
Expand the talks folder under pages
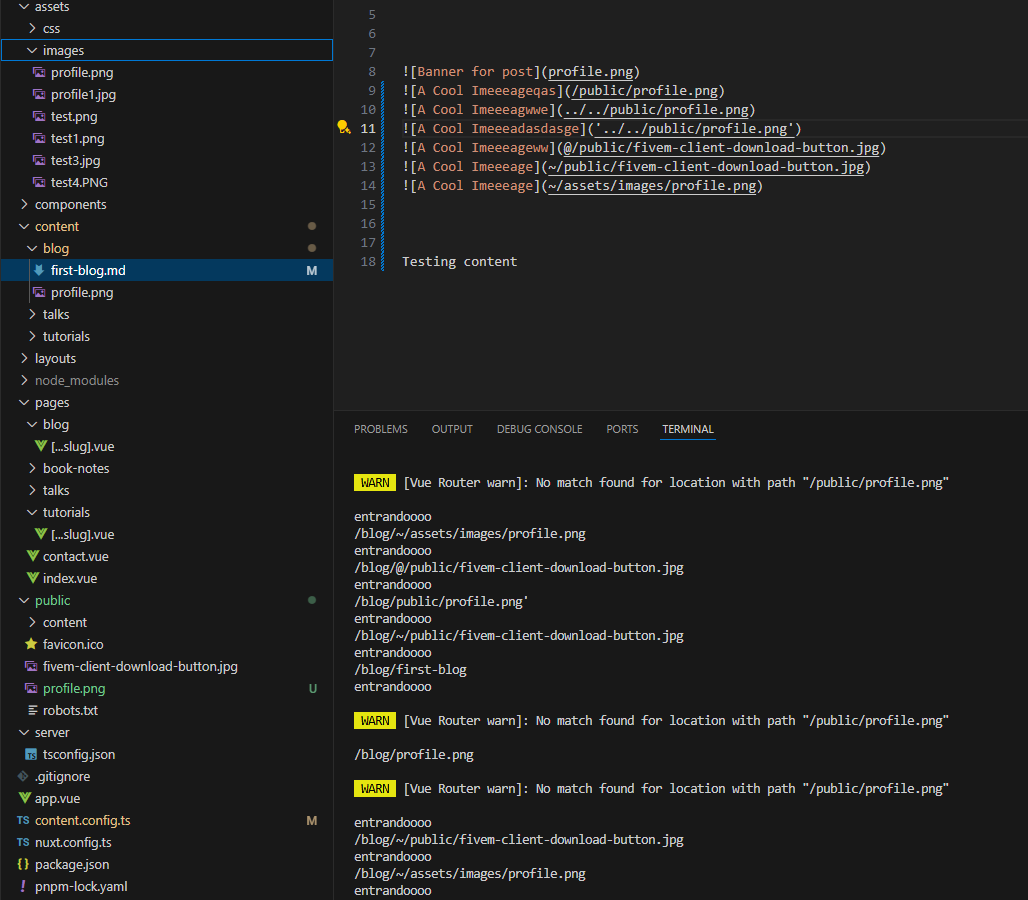pos(32,490)
